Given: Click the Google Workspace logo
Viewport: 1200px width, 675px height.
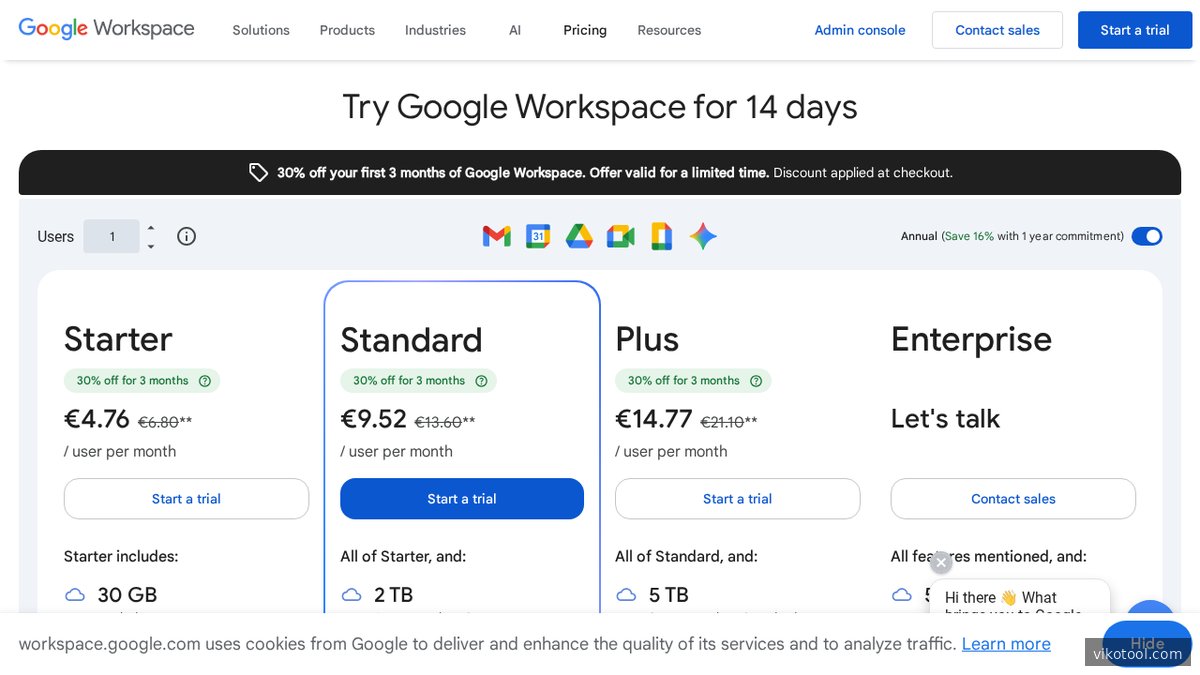Looking at the screenshot, I should point(105,29).
